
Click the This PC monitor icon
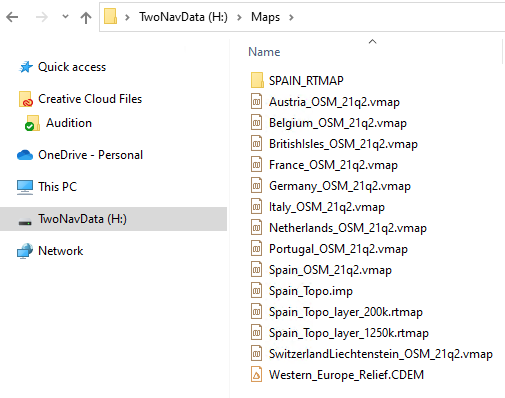pos(25,187)
